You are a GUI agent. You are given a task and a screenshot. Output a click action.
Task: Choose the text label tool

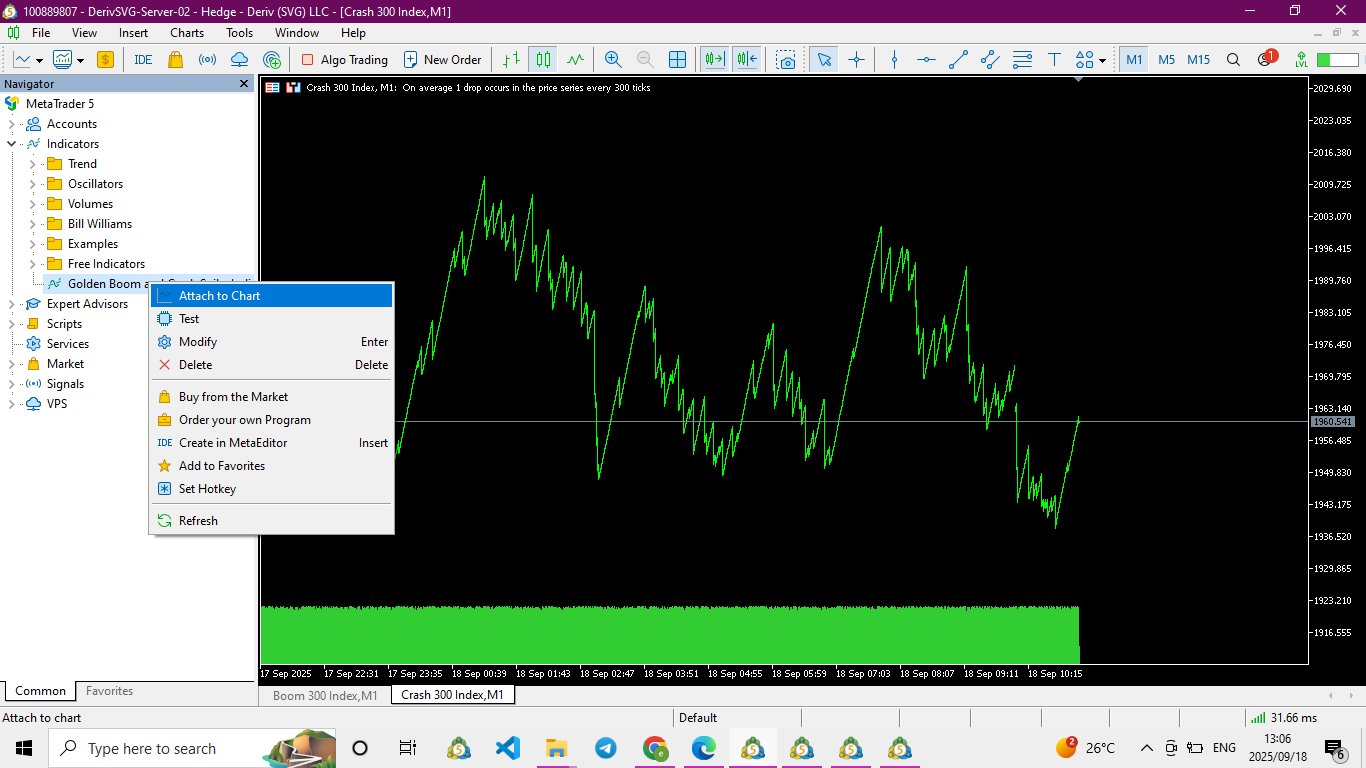pos(1054,60)
